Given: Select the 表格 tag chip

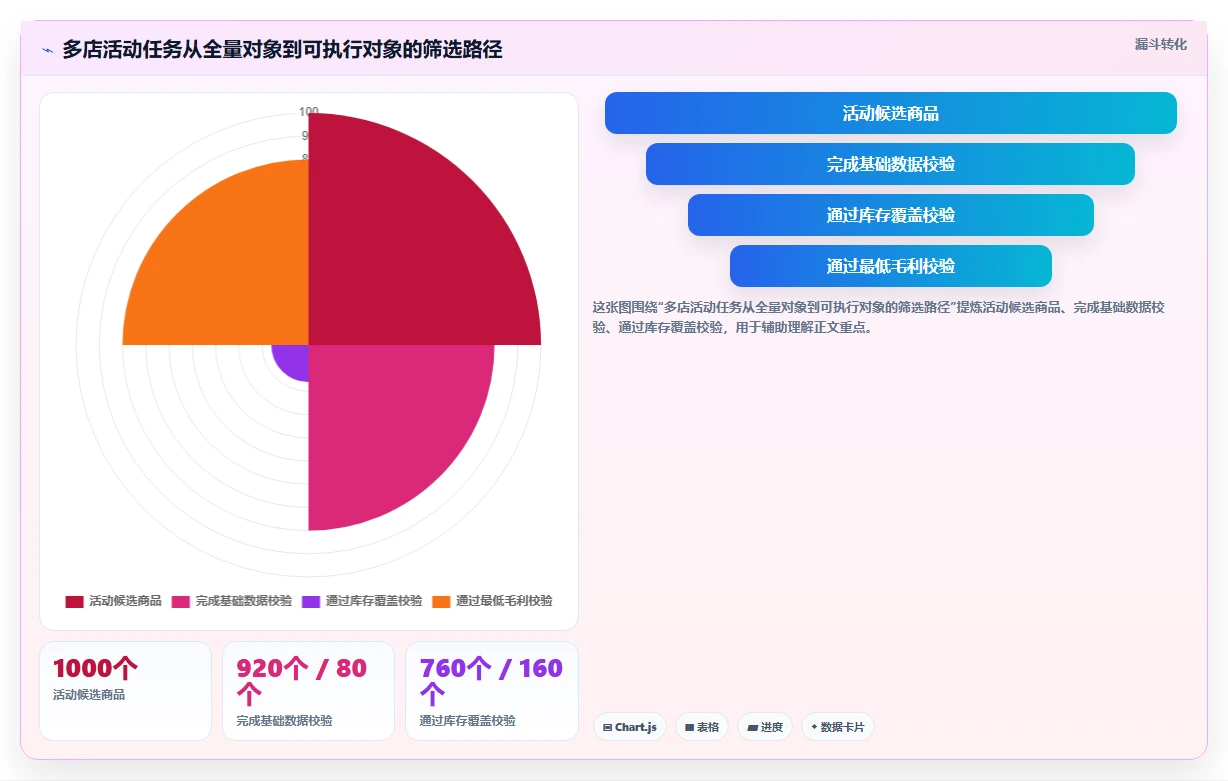Looking at the screenshot, I should (702, 727).
